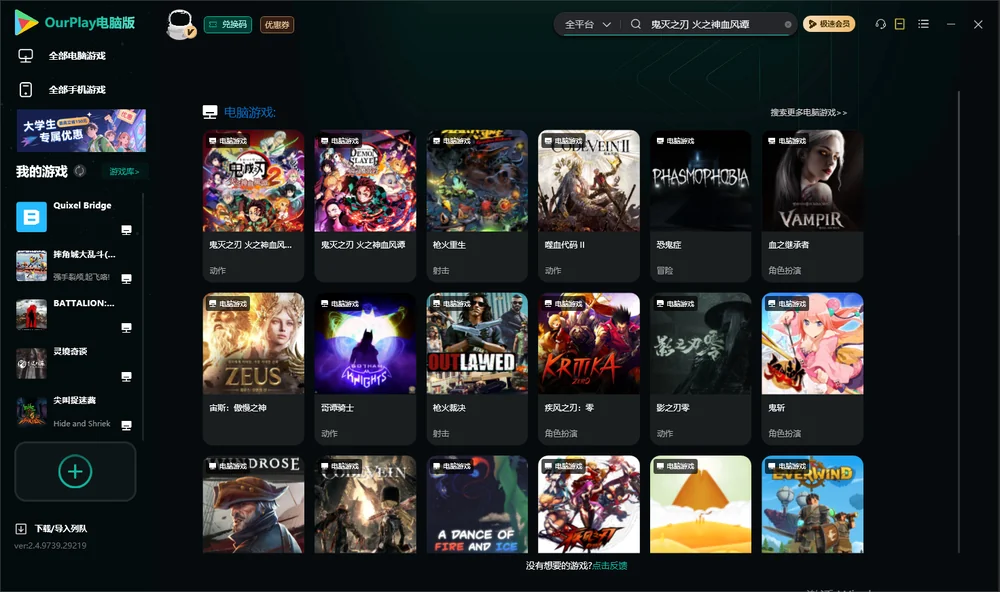1000x592 pixels.
Task: Open the 全部手机游戏 section
Action: coord(77,90)
